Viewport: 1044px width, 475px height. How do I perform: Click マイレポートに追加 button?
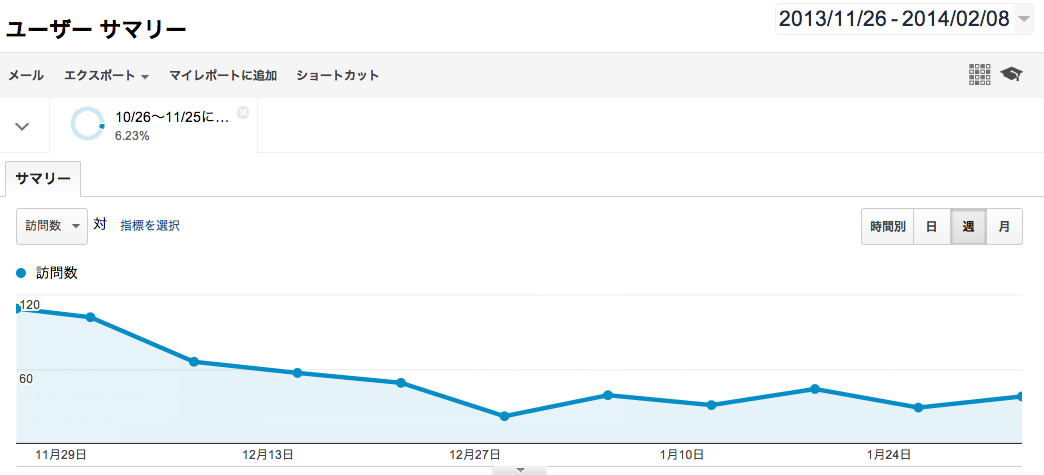[222, 75]
